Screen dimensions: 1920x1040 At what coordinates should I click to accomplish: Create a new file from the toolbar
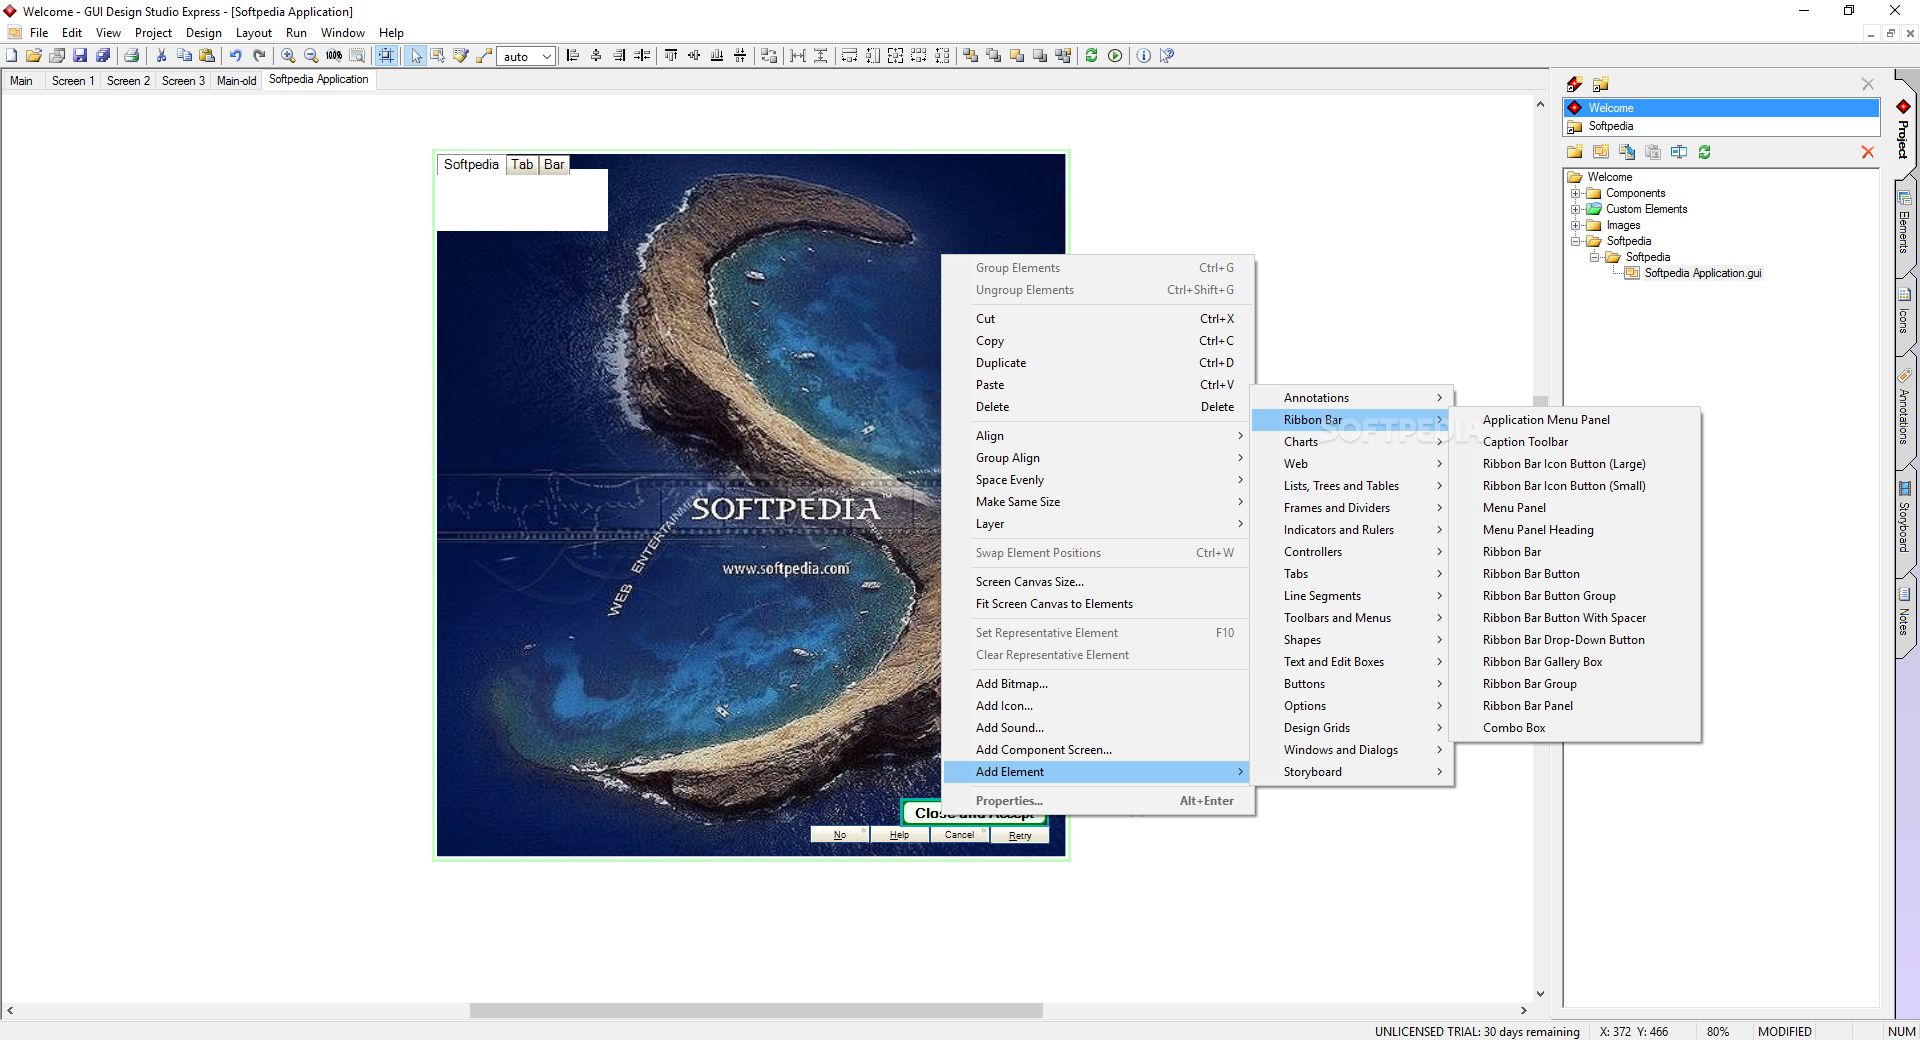tap(12, 56)
